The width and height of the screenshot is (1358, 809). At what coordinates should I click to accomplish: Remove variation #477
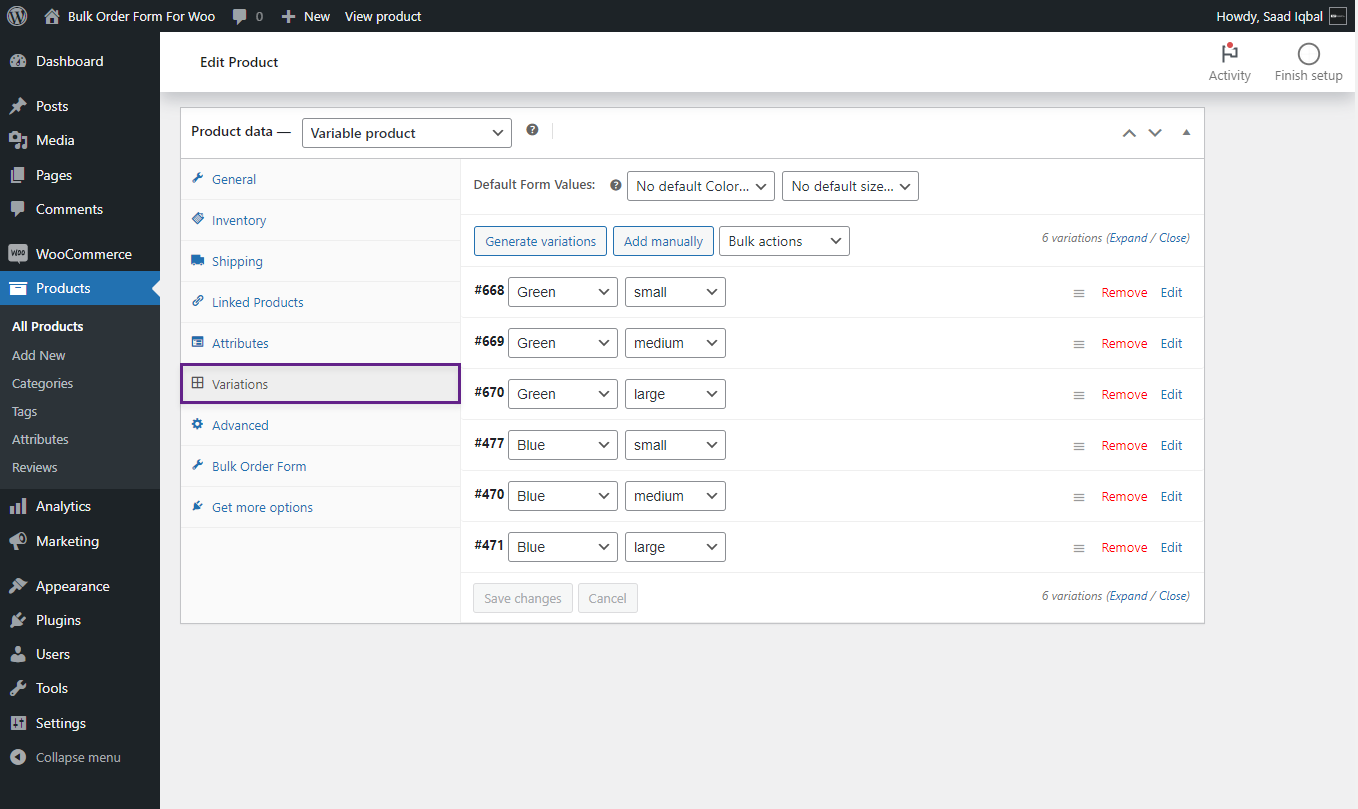[x=1124, y=445]
